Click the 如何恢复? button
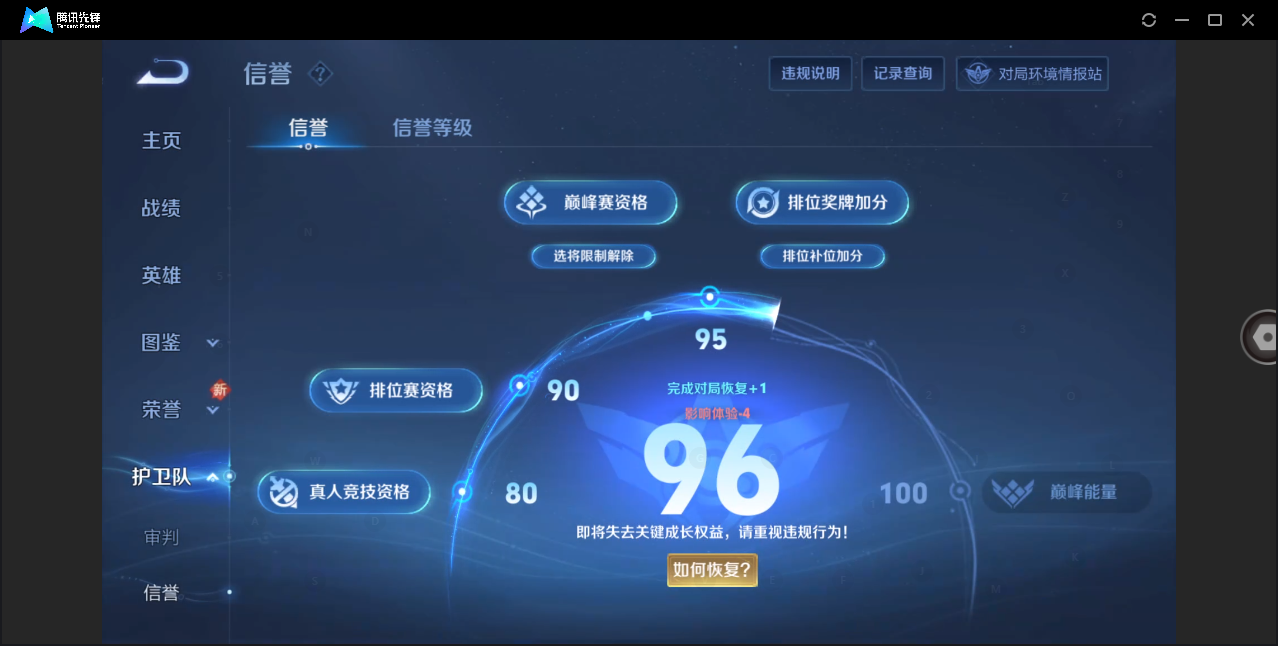The image size is (1278, 646). 713,570
